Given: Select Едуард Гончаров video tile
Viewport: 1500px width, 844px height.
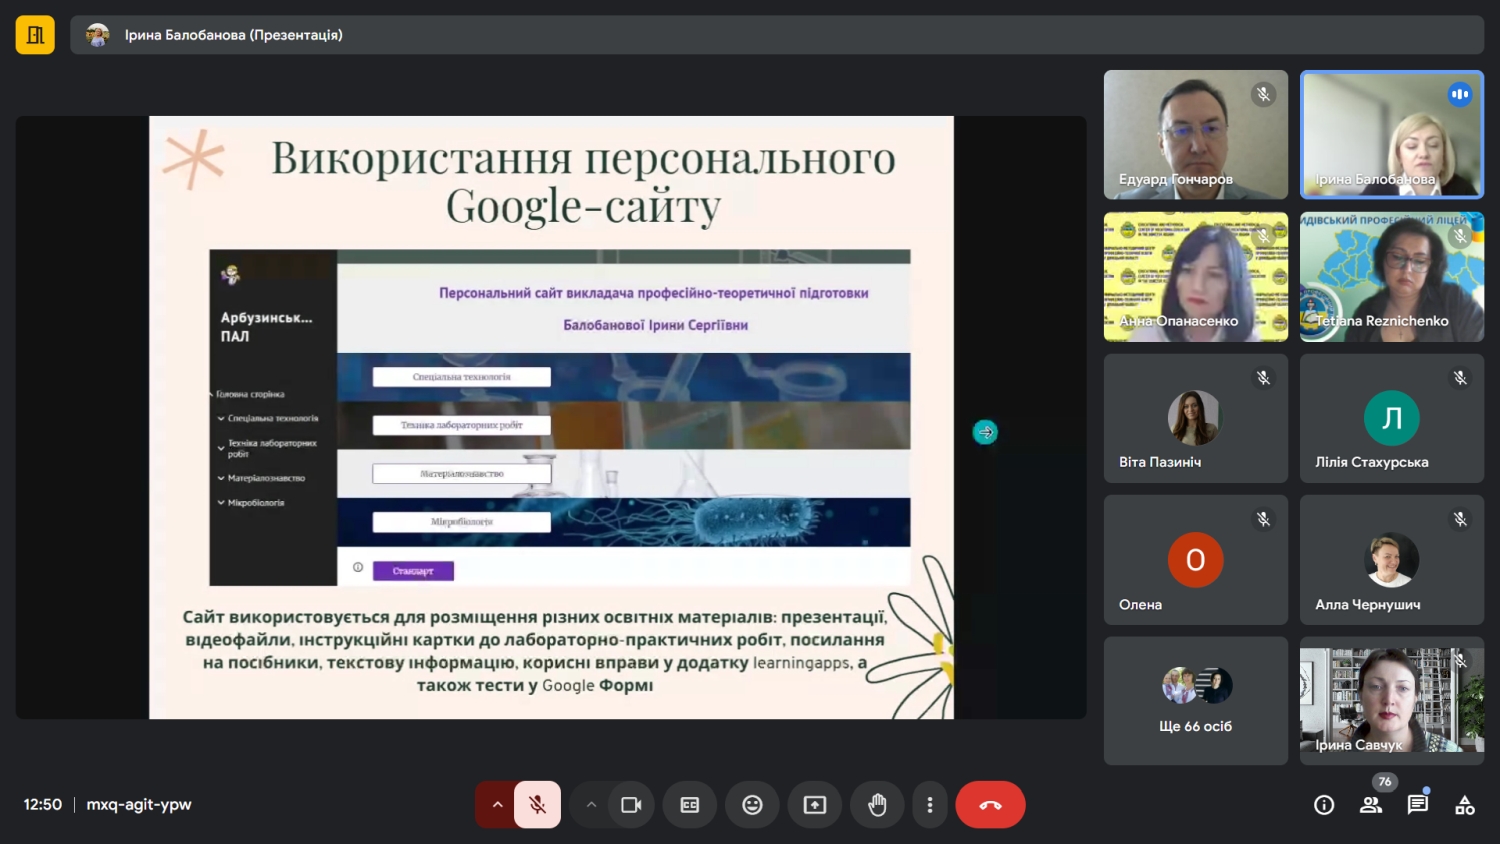Looking at the screenshot, I should point(1196,134).
